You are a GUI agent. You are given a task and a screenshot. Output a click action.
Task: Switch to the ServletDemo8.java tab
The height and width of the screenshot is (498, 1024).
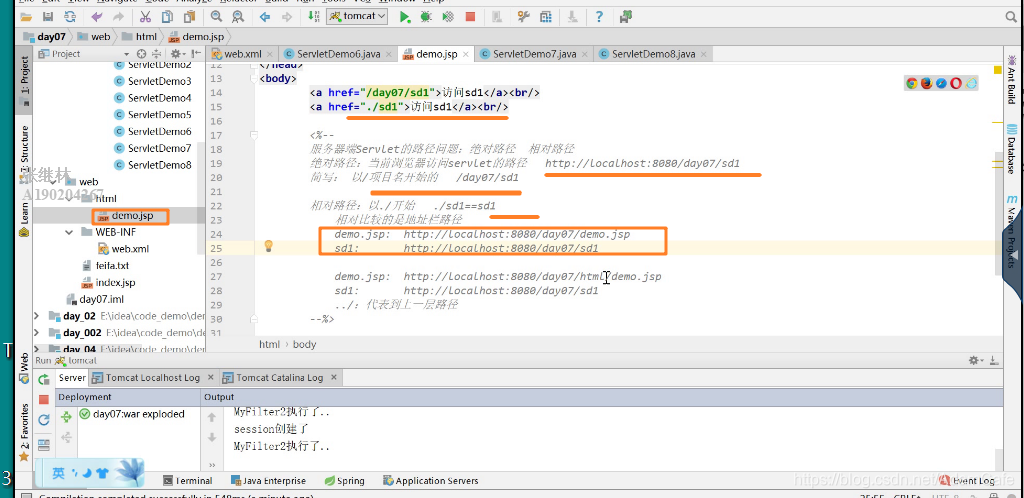tap(653, 54)
